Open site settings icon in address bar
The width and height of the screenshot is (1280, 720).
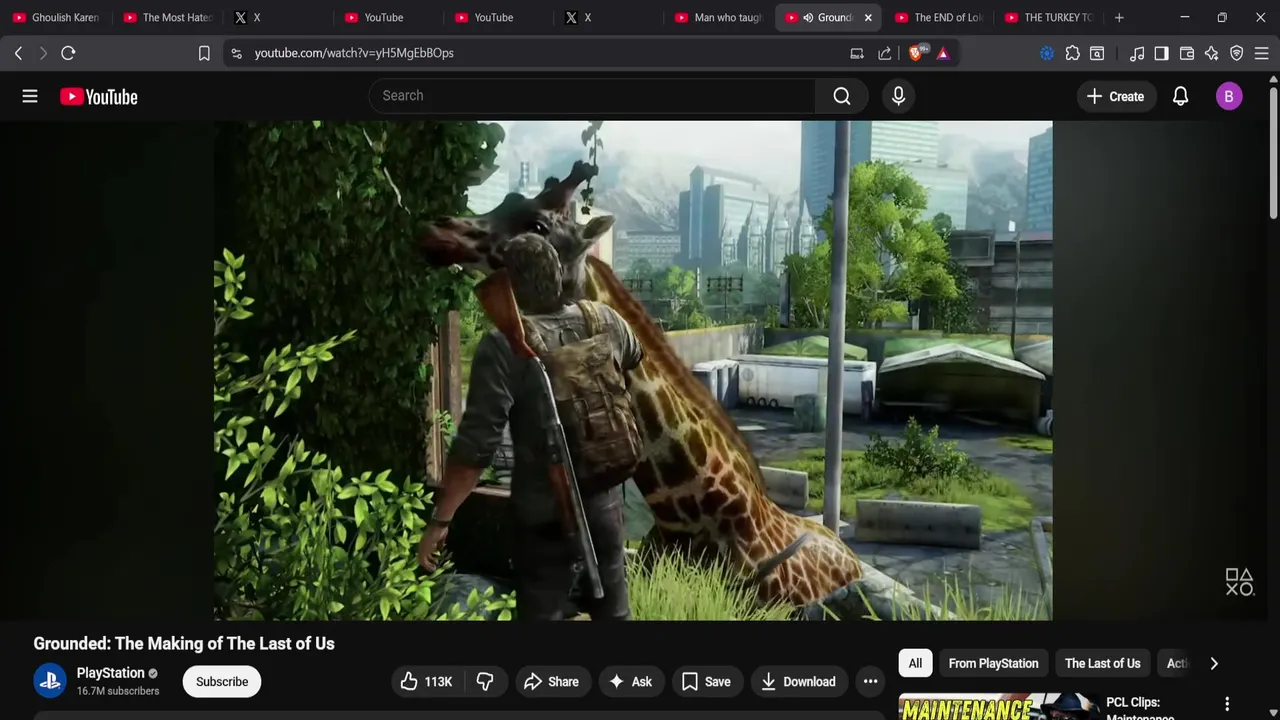click(x=236, y=53)
